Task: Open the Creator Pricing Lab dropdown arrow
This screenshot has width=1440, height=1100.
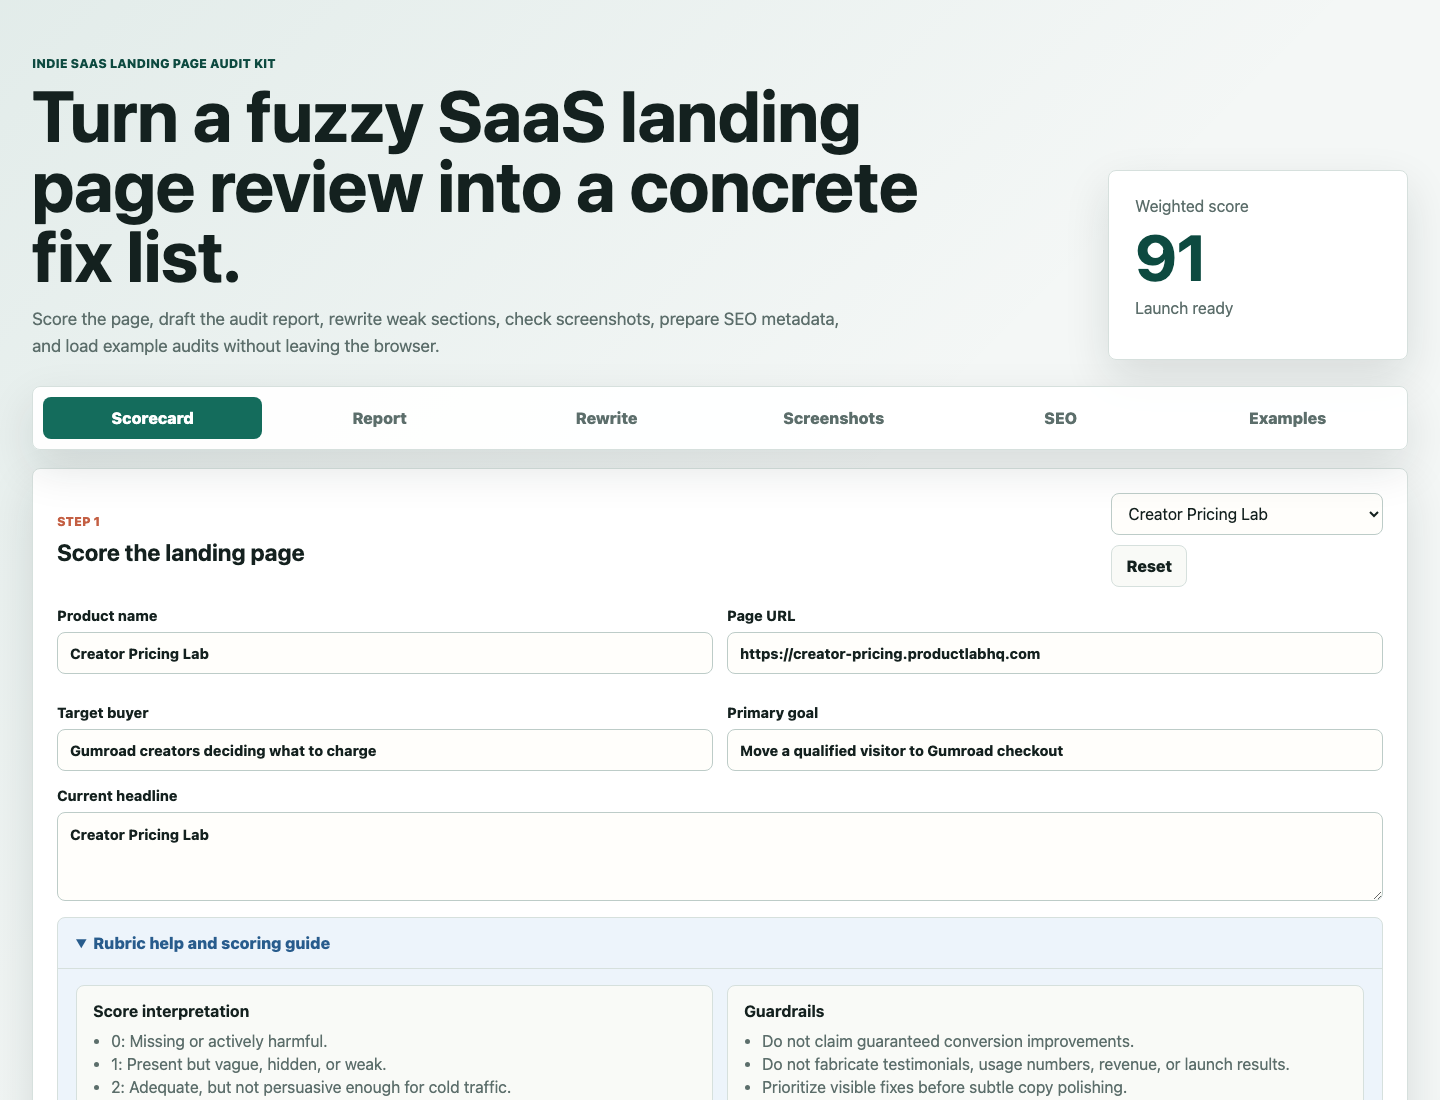Action: pos(1373,514)
